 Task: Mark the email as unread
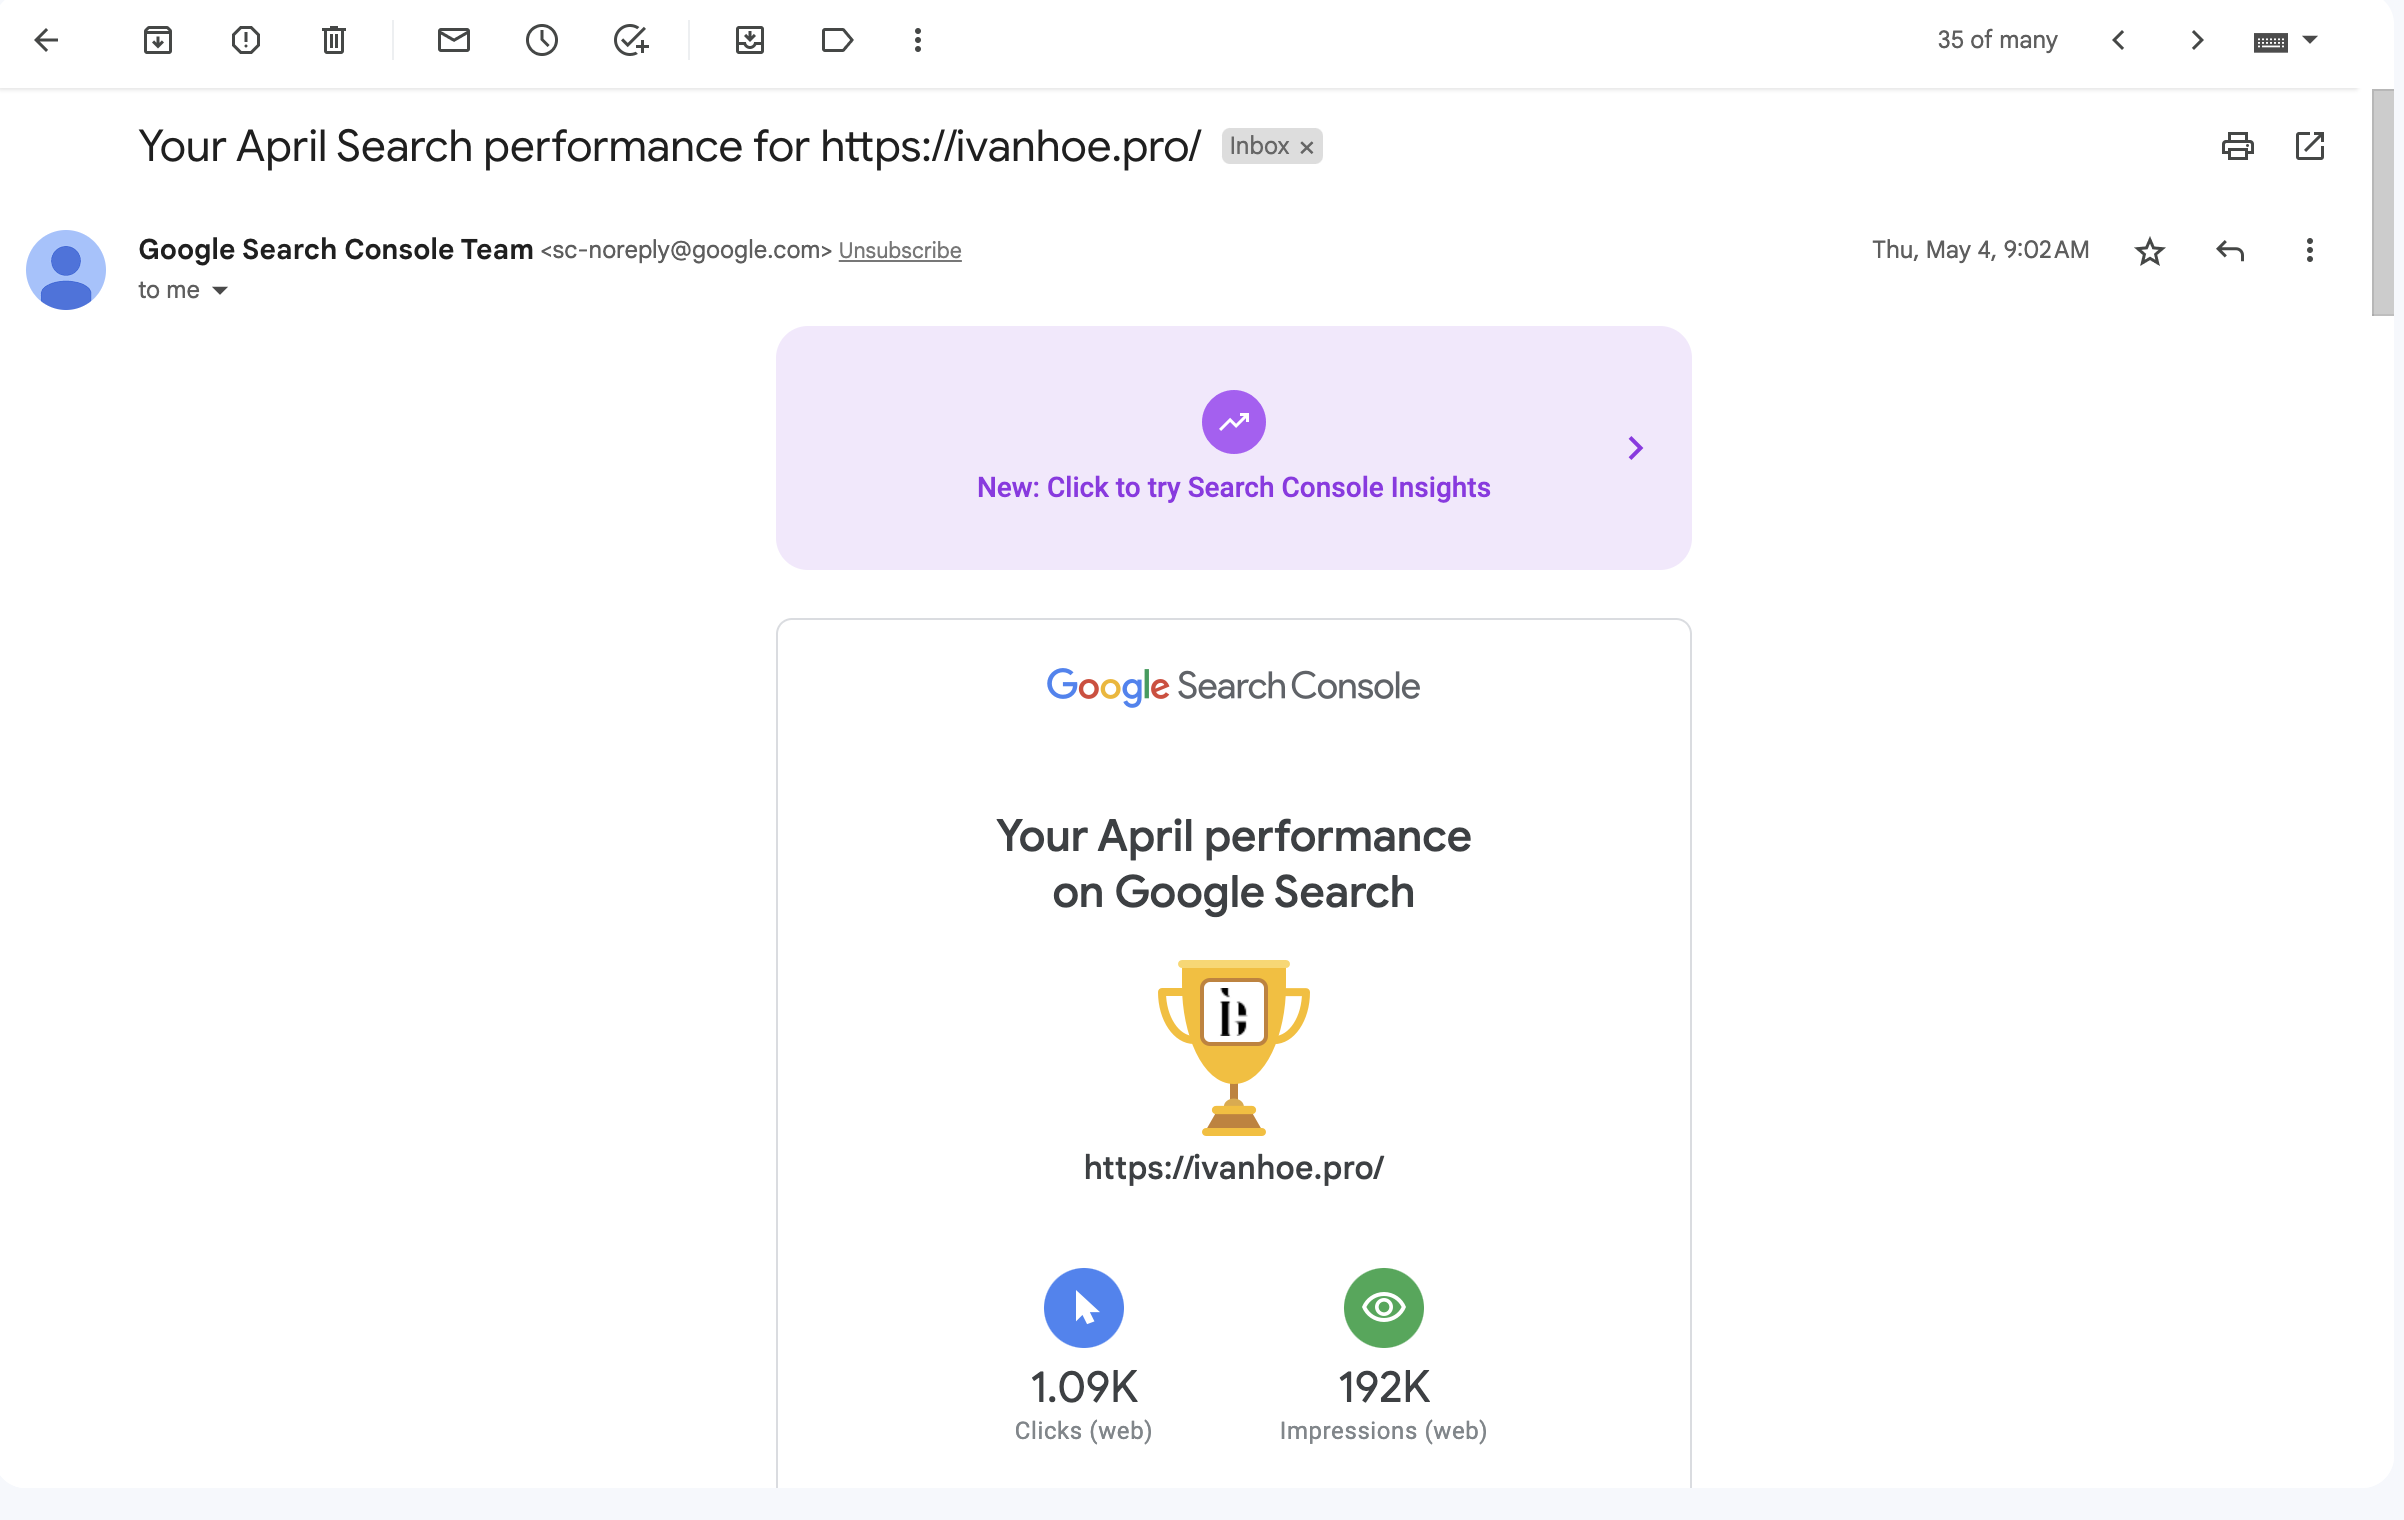454,40
